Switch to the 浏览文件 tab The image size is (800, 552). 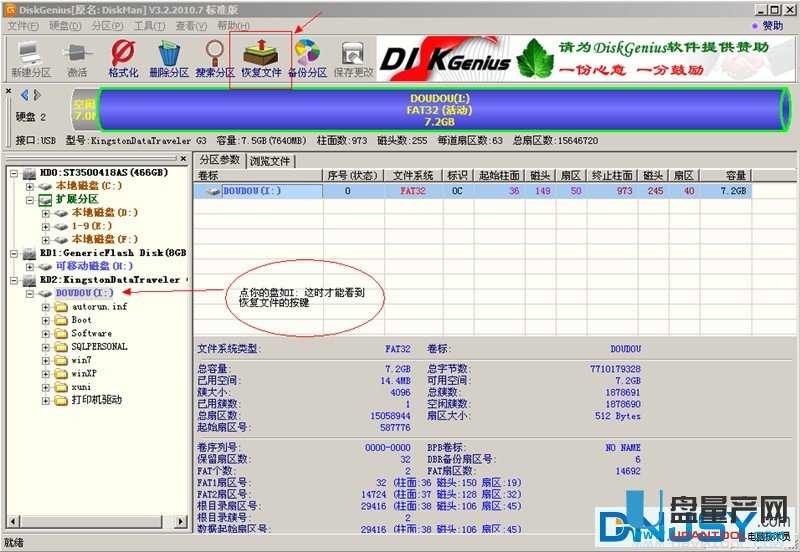click(x=270, y=160)
